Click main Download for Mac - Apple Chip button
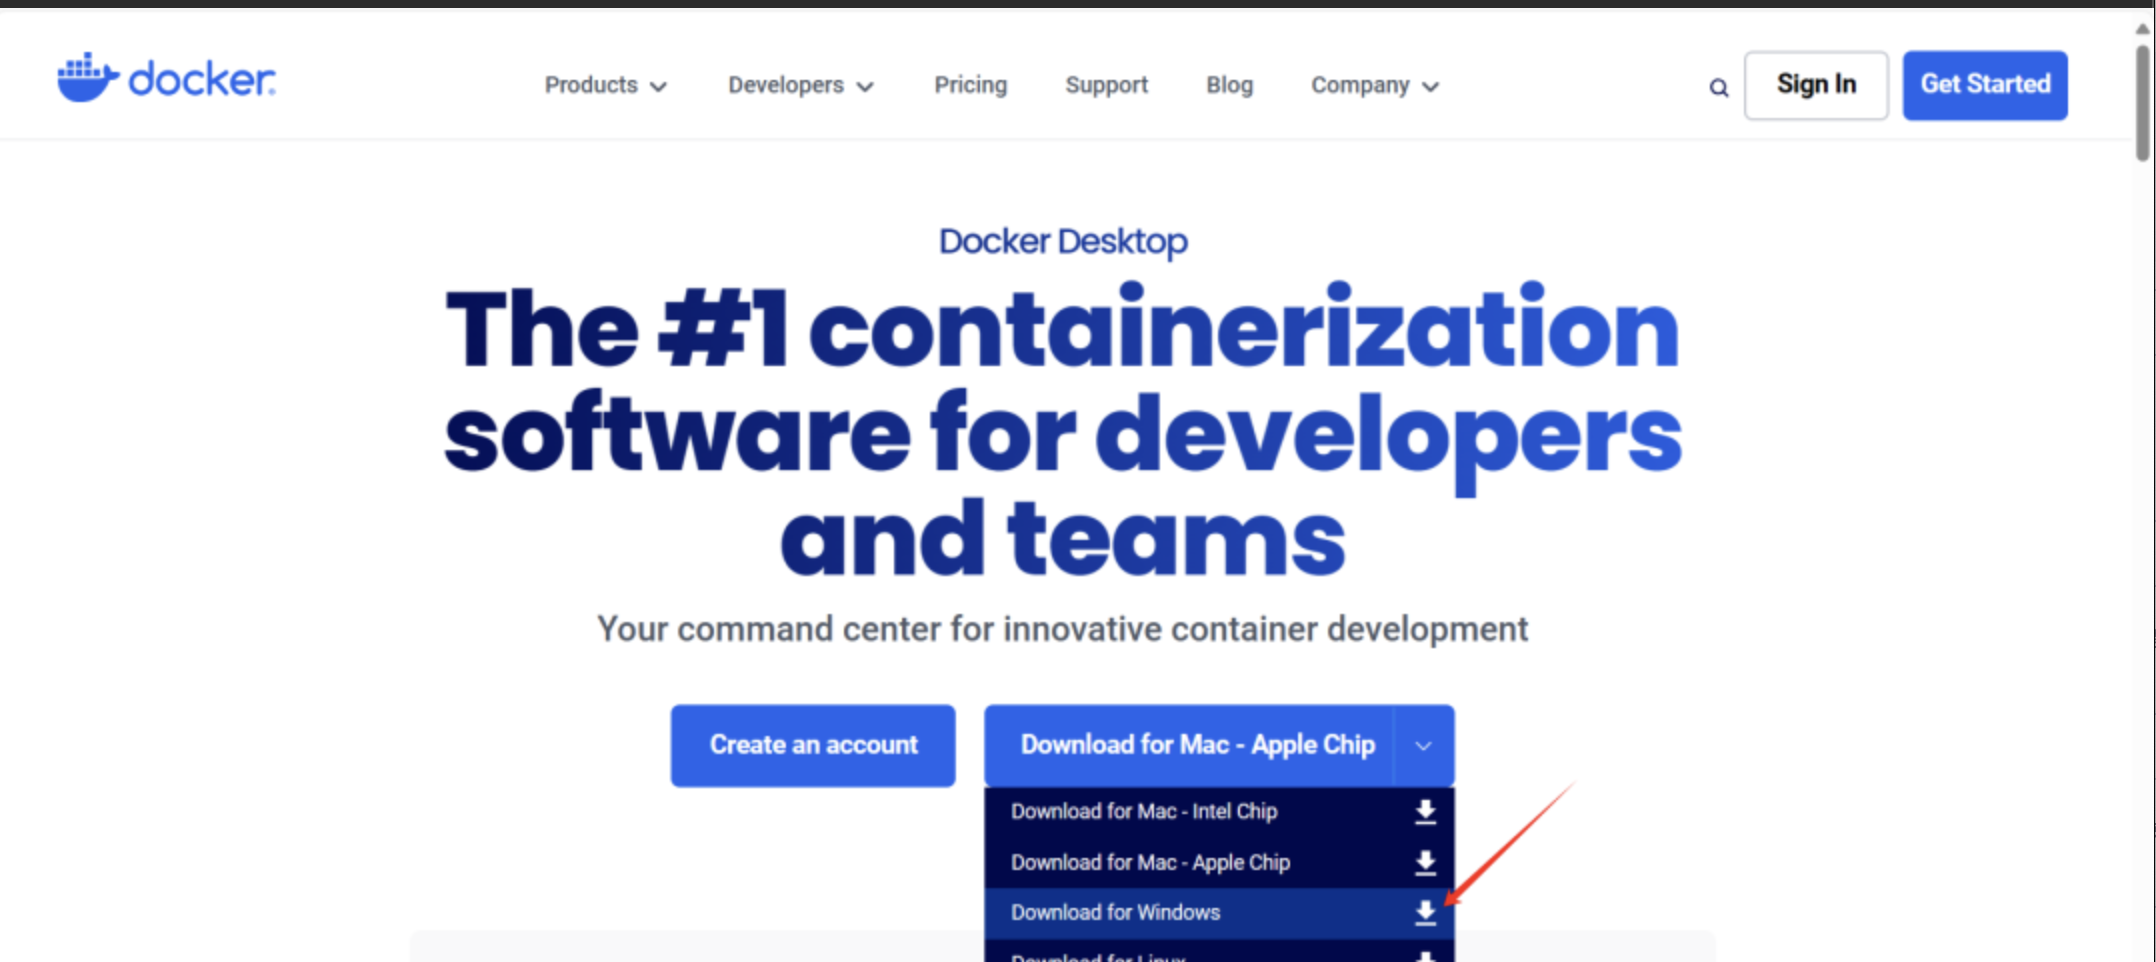 [1190, 746]
